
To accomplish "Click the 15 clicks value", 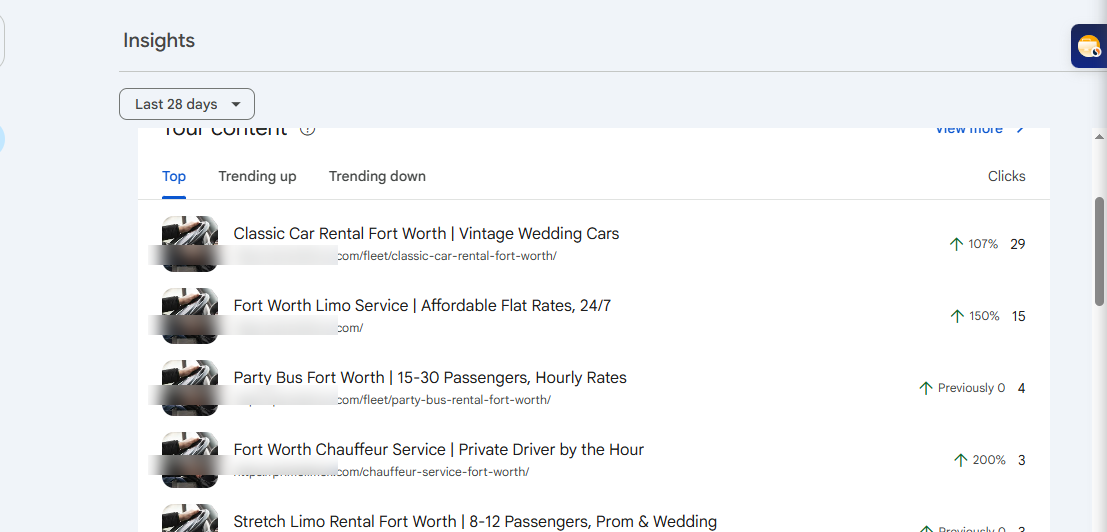I will tap(1018, 316).
